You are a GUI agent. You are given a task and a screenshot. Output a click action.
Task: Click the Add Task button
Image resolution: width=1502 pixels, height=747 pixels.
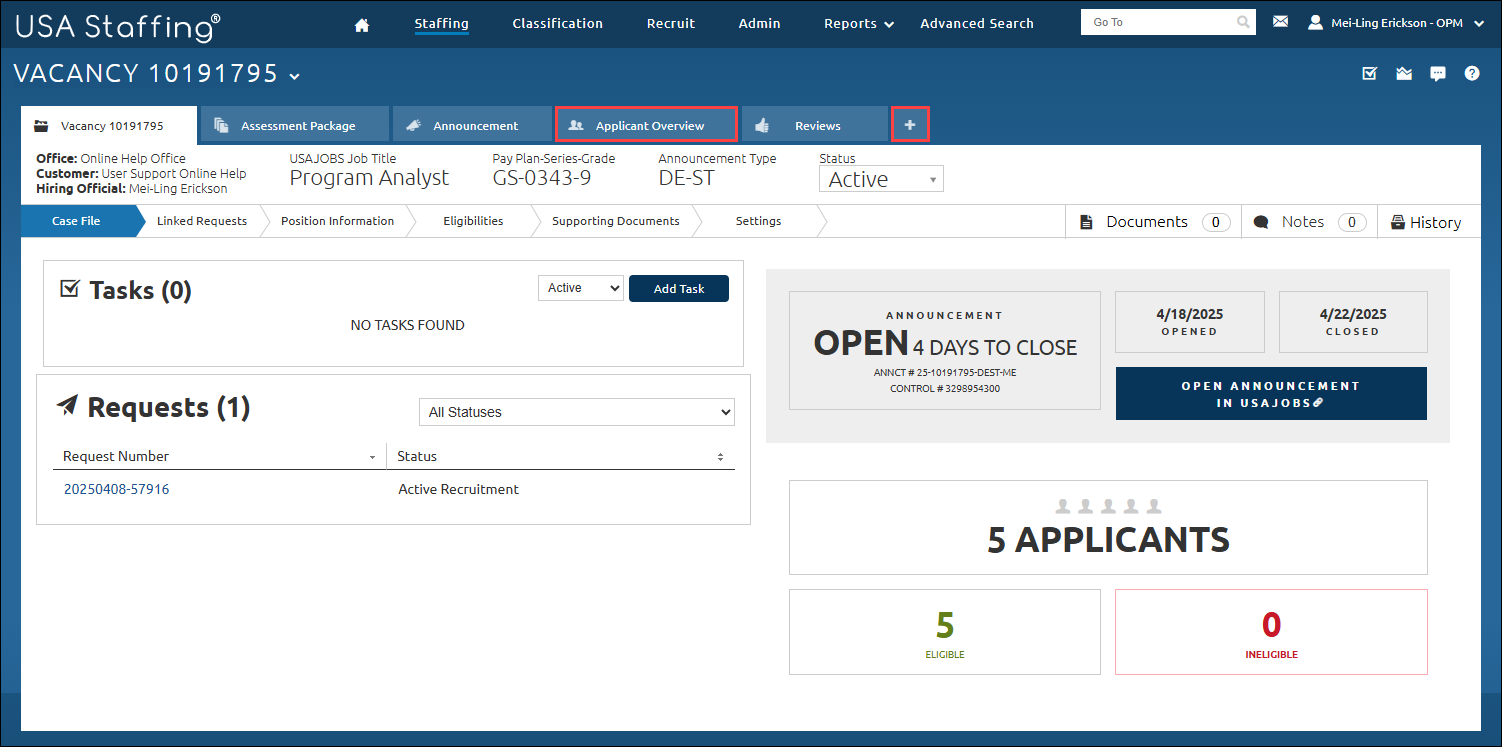coord(679,288)
